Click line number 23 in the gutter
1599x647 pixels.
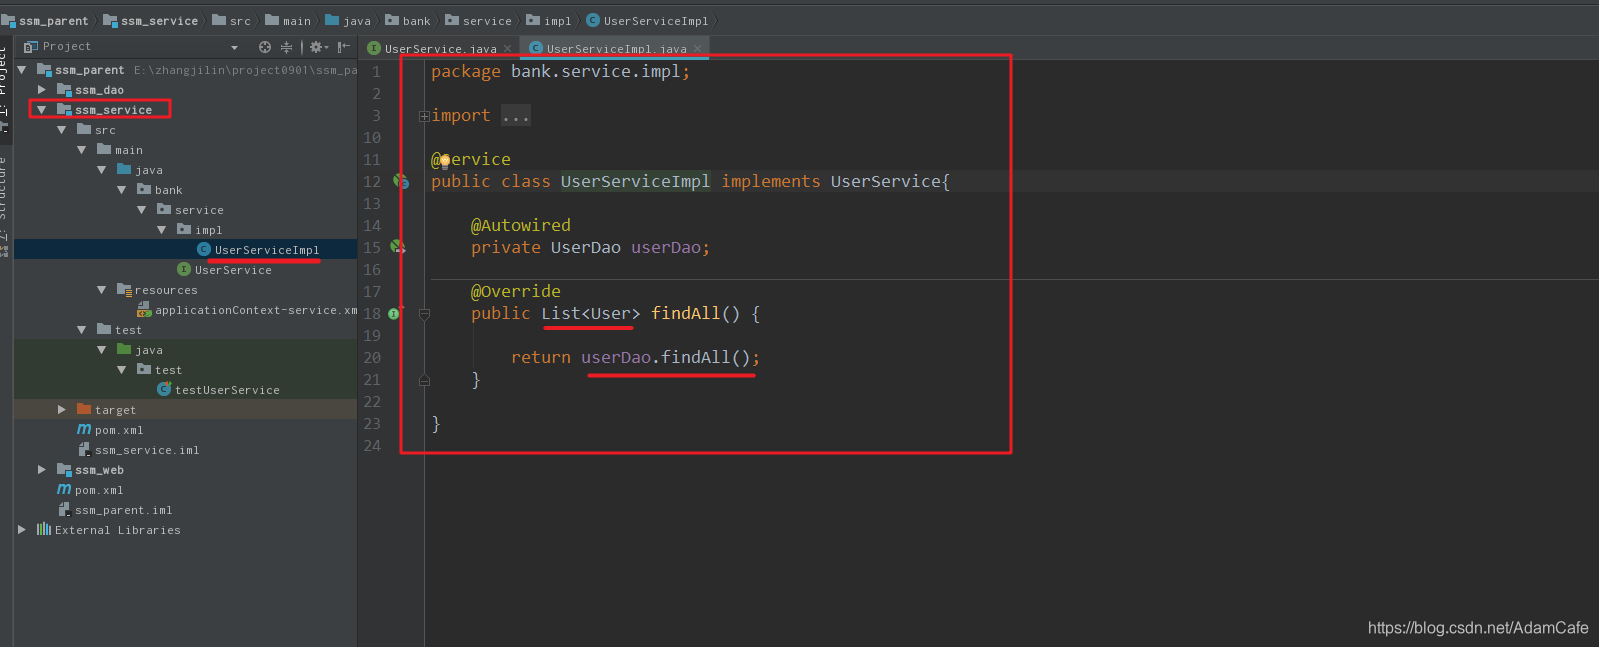(372, 424)
